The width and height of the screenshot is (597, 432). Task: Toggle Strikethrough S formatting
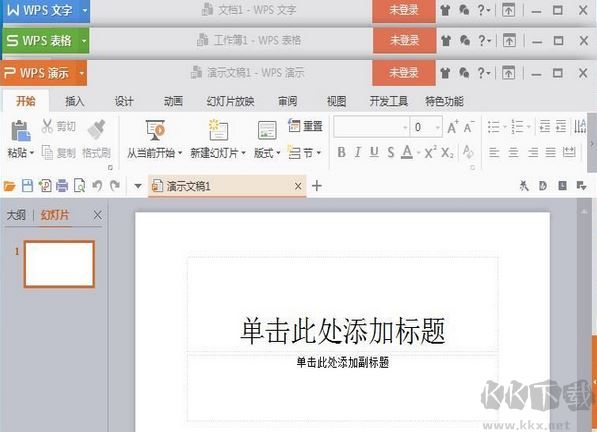click(391, 153)
